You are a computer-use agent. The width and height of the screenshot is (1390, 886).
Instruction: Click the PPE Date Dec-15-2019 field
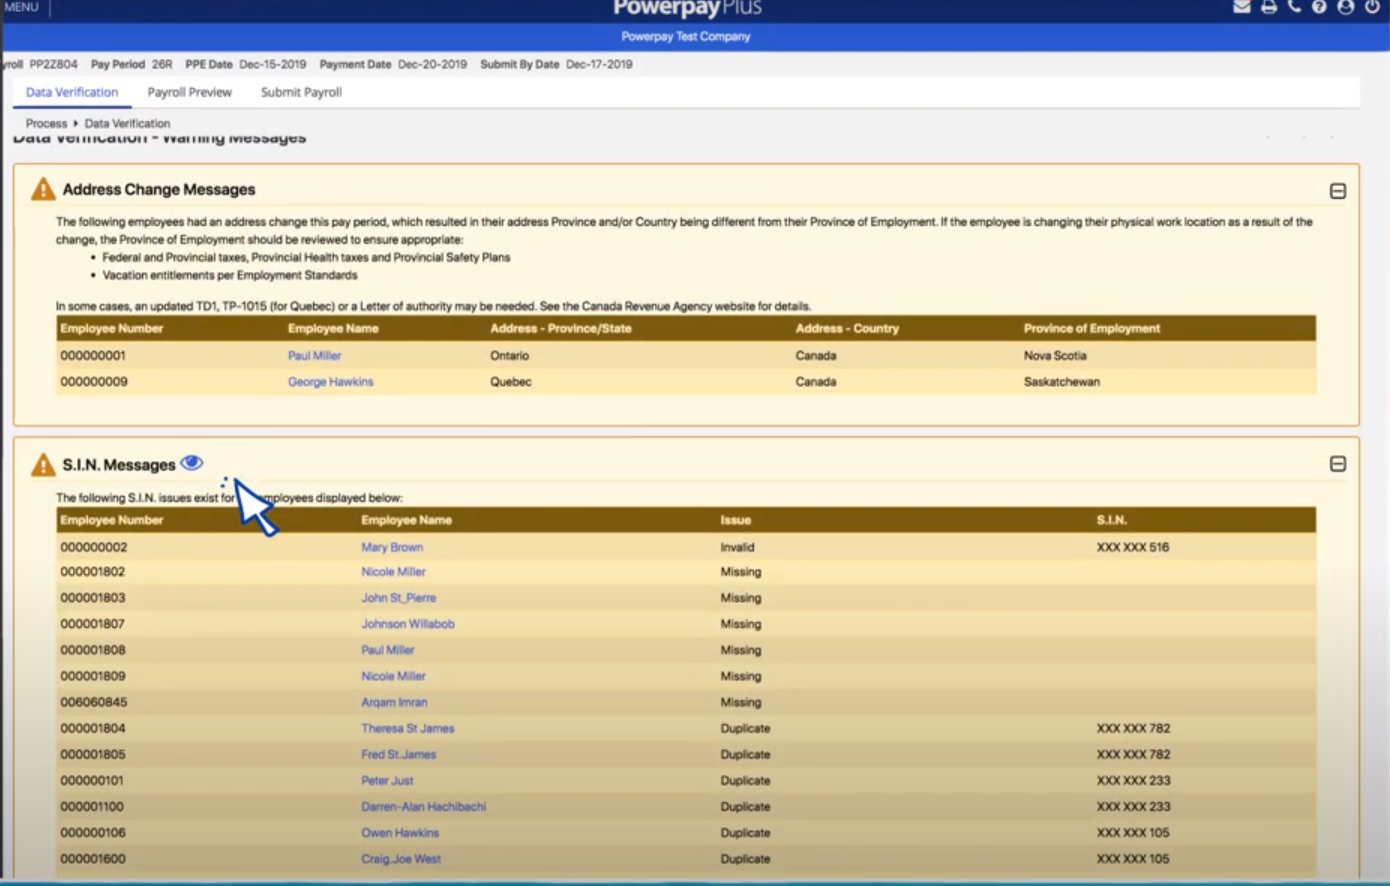click(x=246, y=64)
